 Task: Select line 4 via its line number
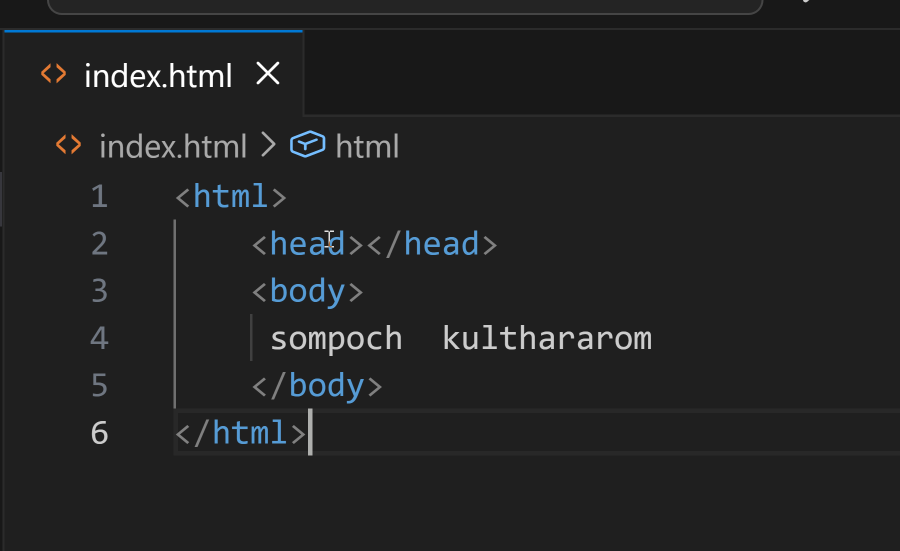click(x=98, y=338)
